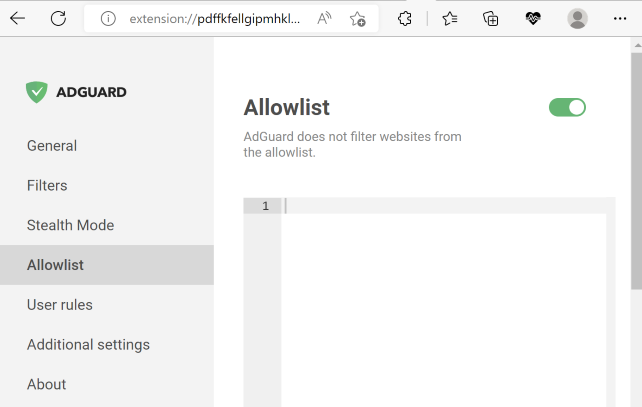The width and height of the screenshot is (642, 407).
Task: View site information icon in address bar
Action: coord(108,18)
